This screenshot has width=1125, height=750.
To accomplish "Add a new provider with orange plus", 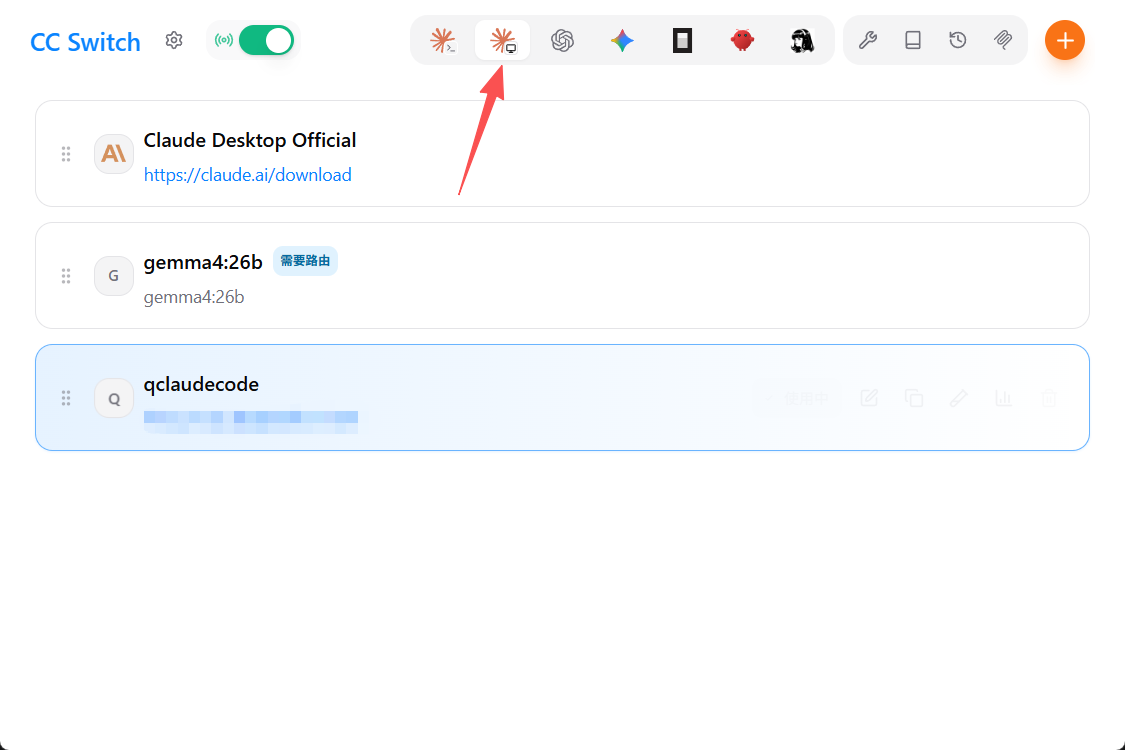I will pyautogui.click(x=1065, y=40).
